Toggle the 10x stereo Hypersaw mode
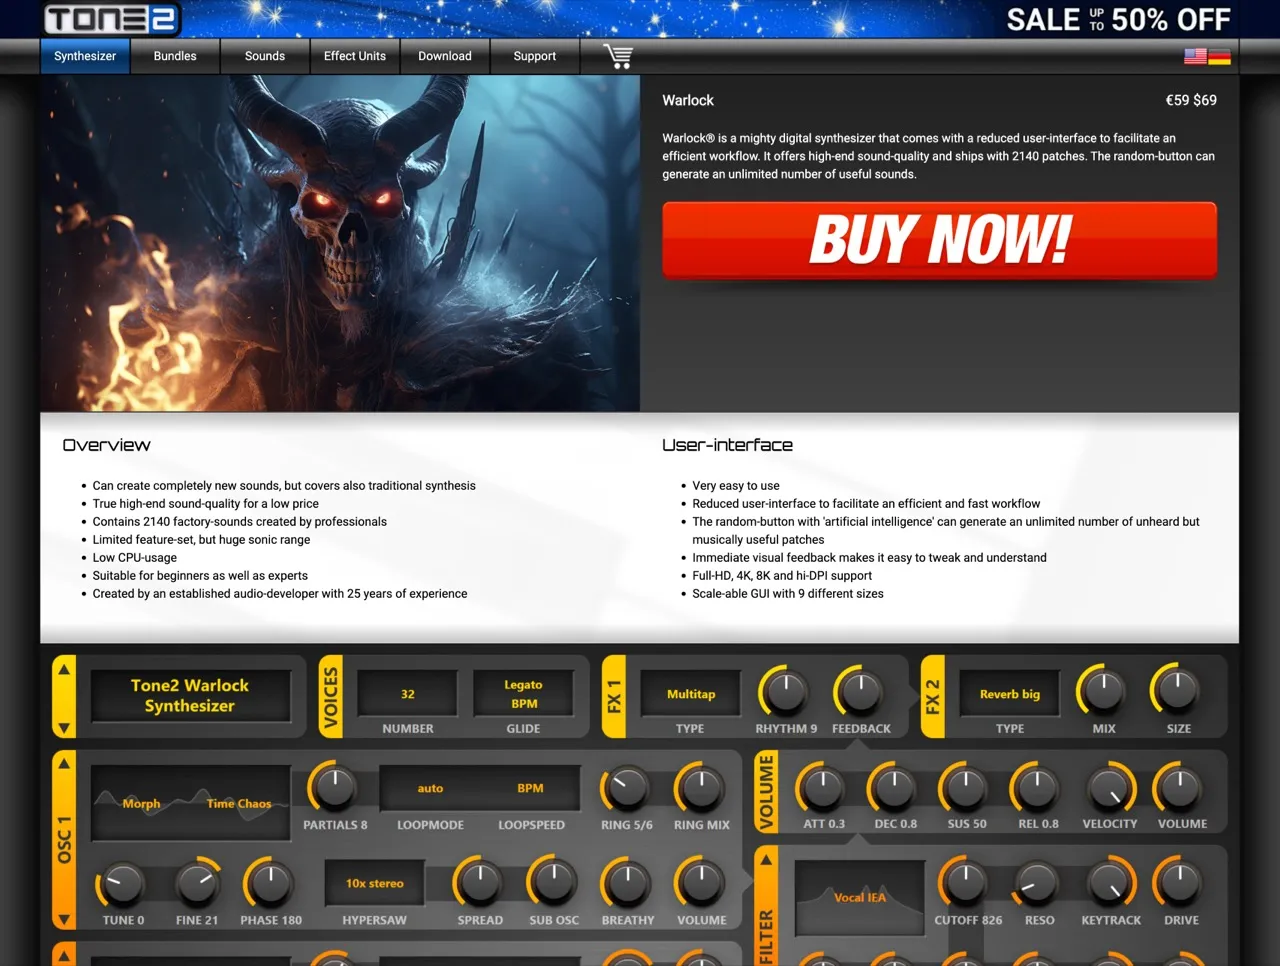This screenshot has width=1280, height=966. click(374, 883)
